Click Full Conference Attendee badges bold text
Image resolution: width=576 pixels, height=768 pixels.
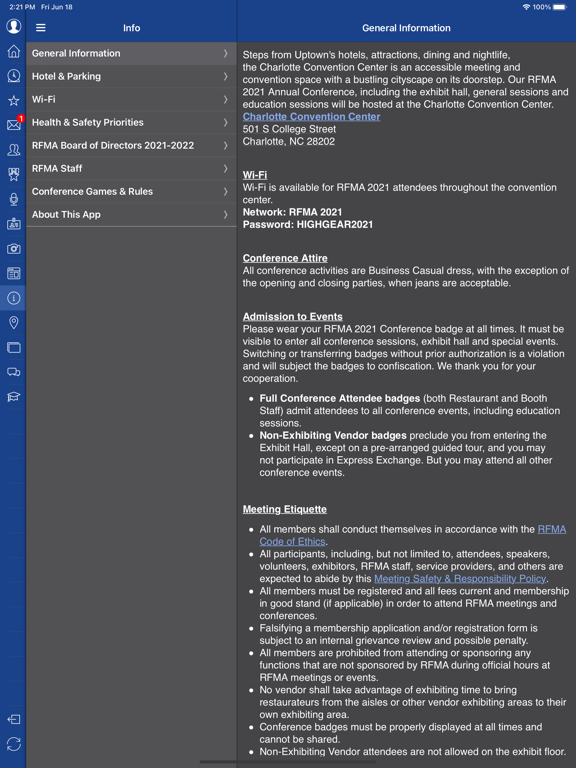(339, 398)
